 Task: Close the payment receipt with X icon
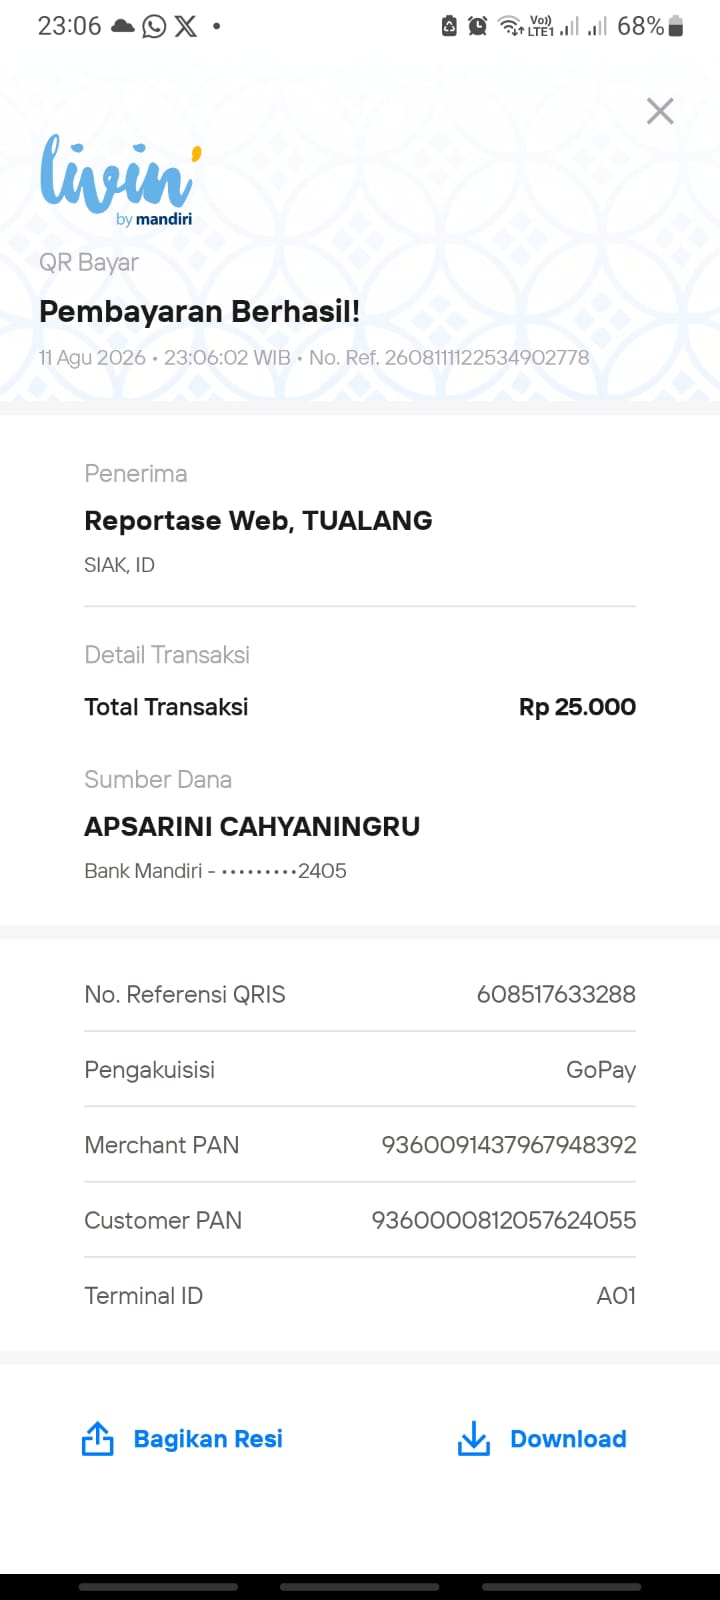[660, 111]
